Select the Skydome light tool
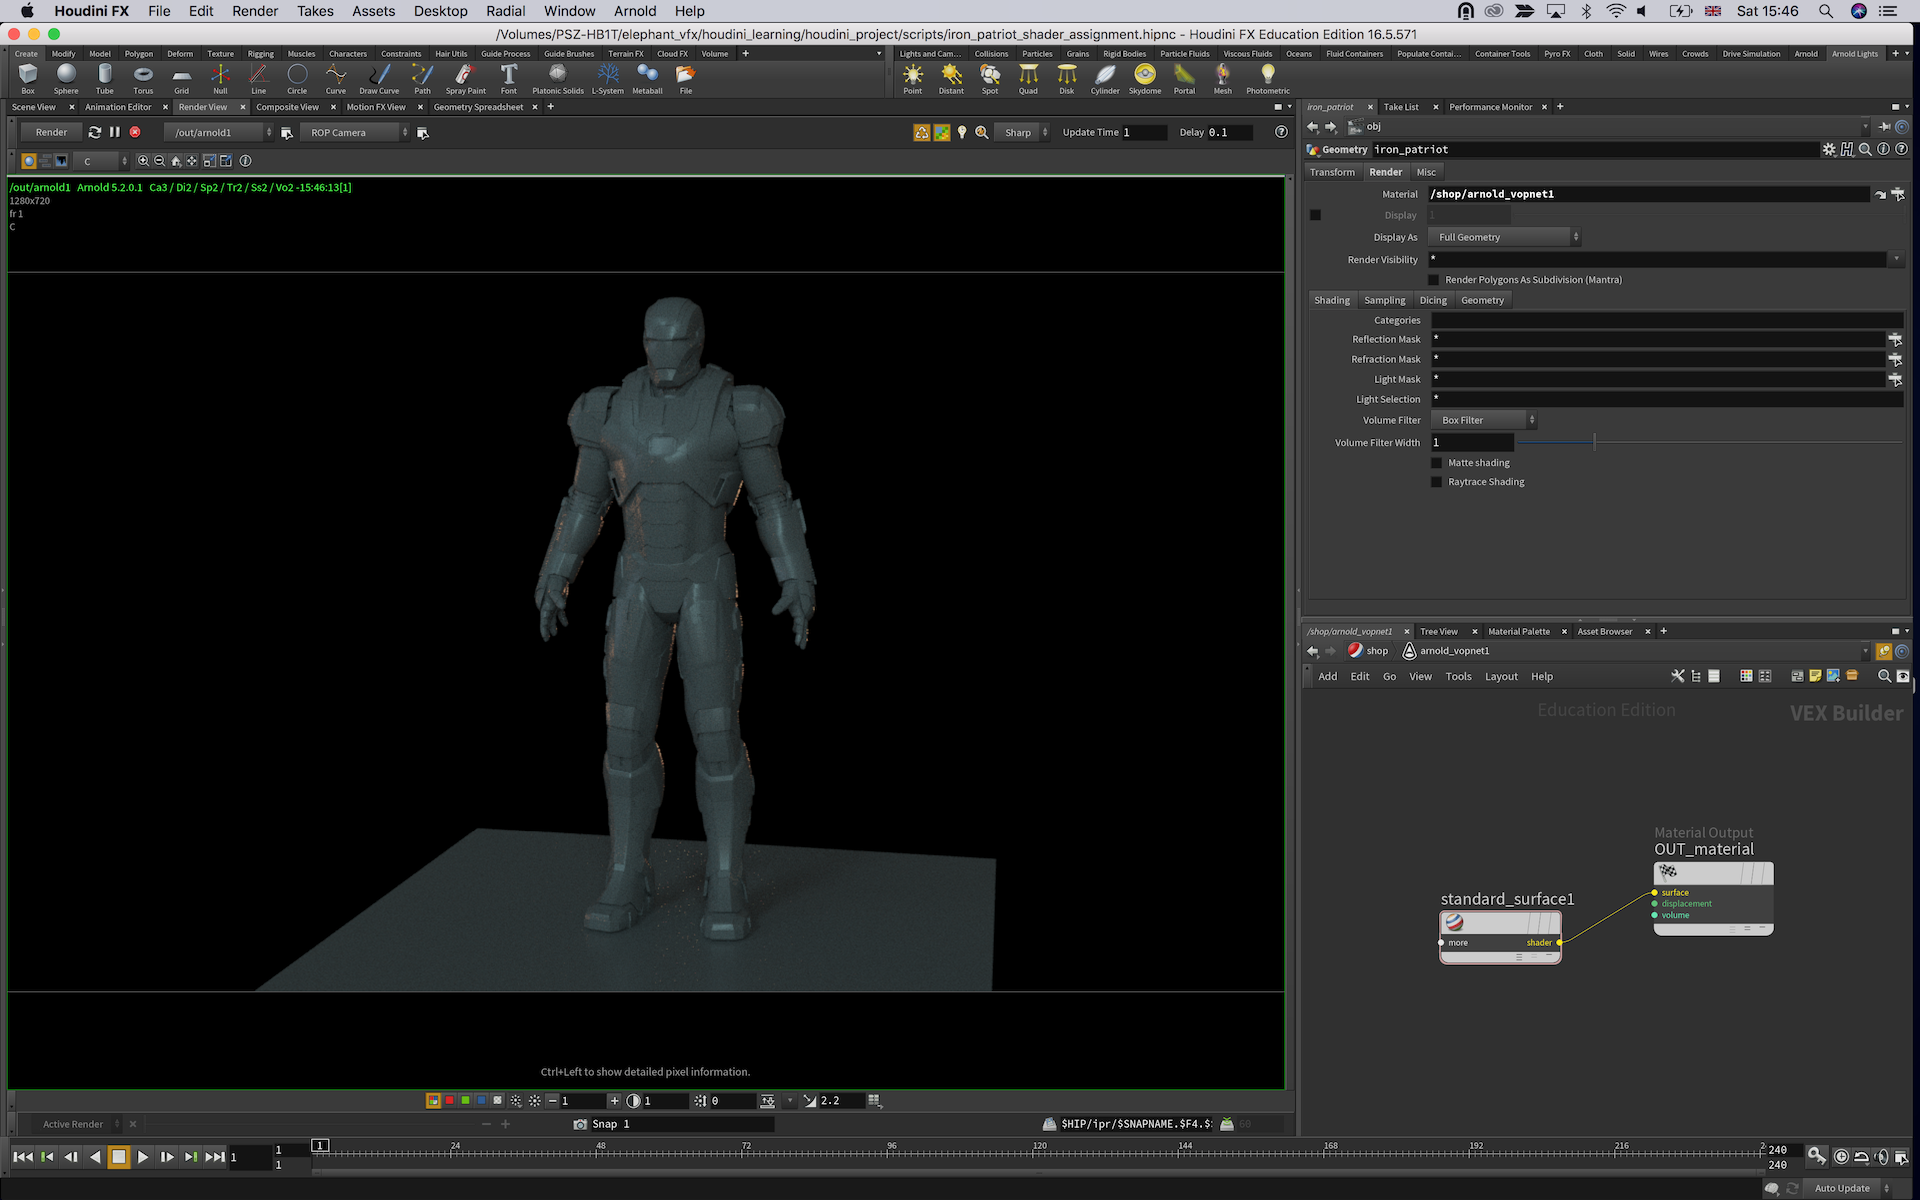The height and width of the screenshot is (1200, 1920). coord(1144,75)
